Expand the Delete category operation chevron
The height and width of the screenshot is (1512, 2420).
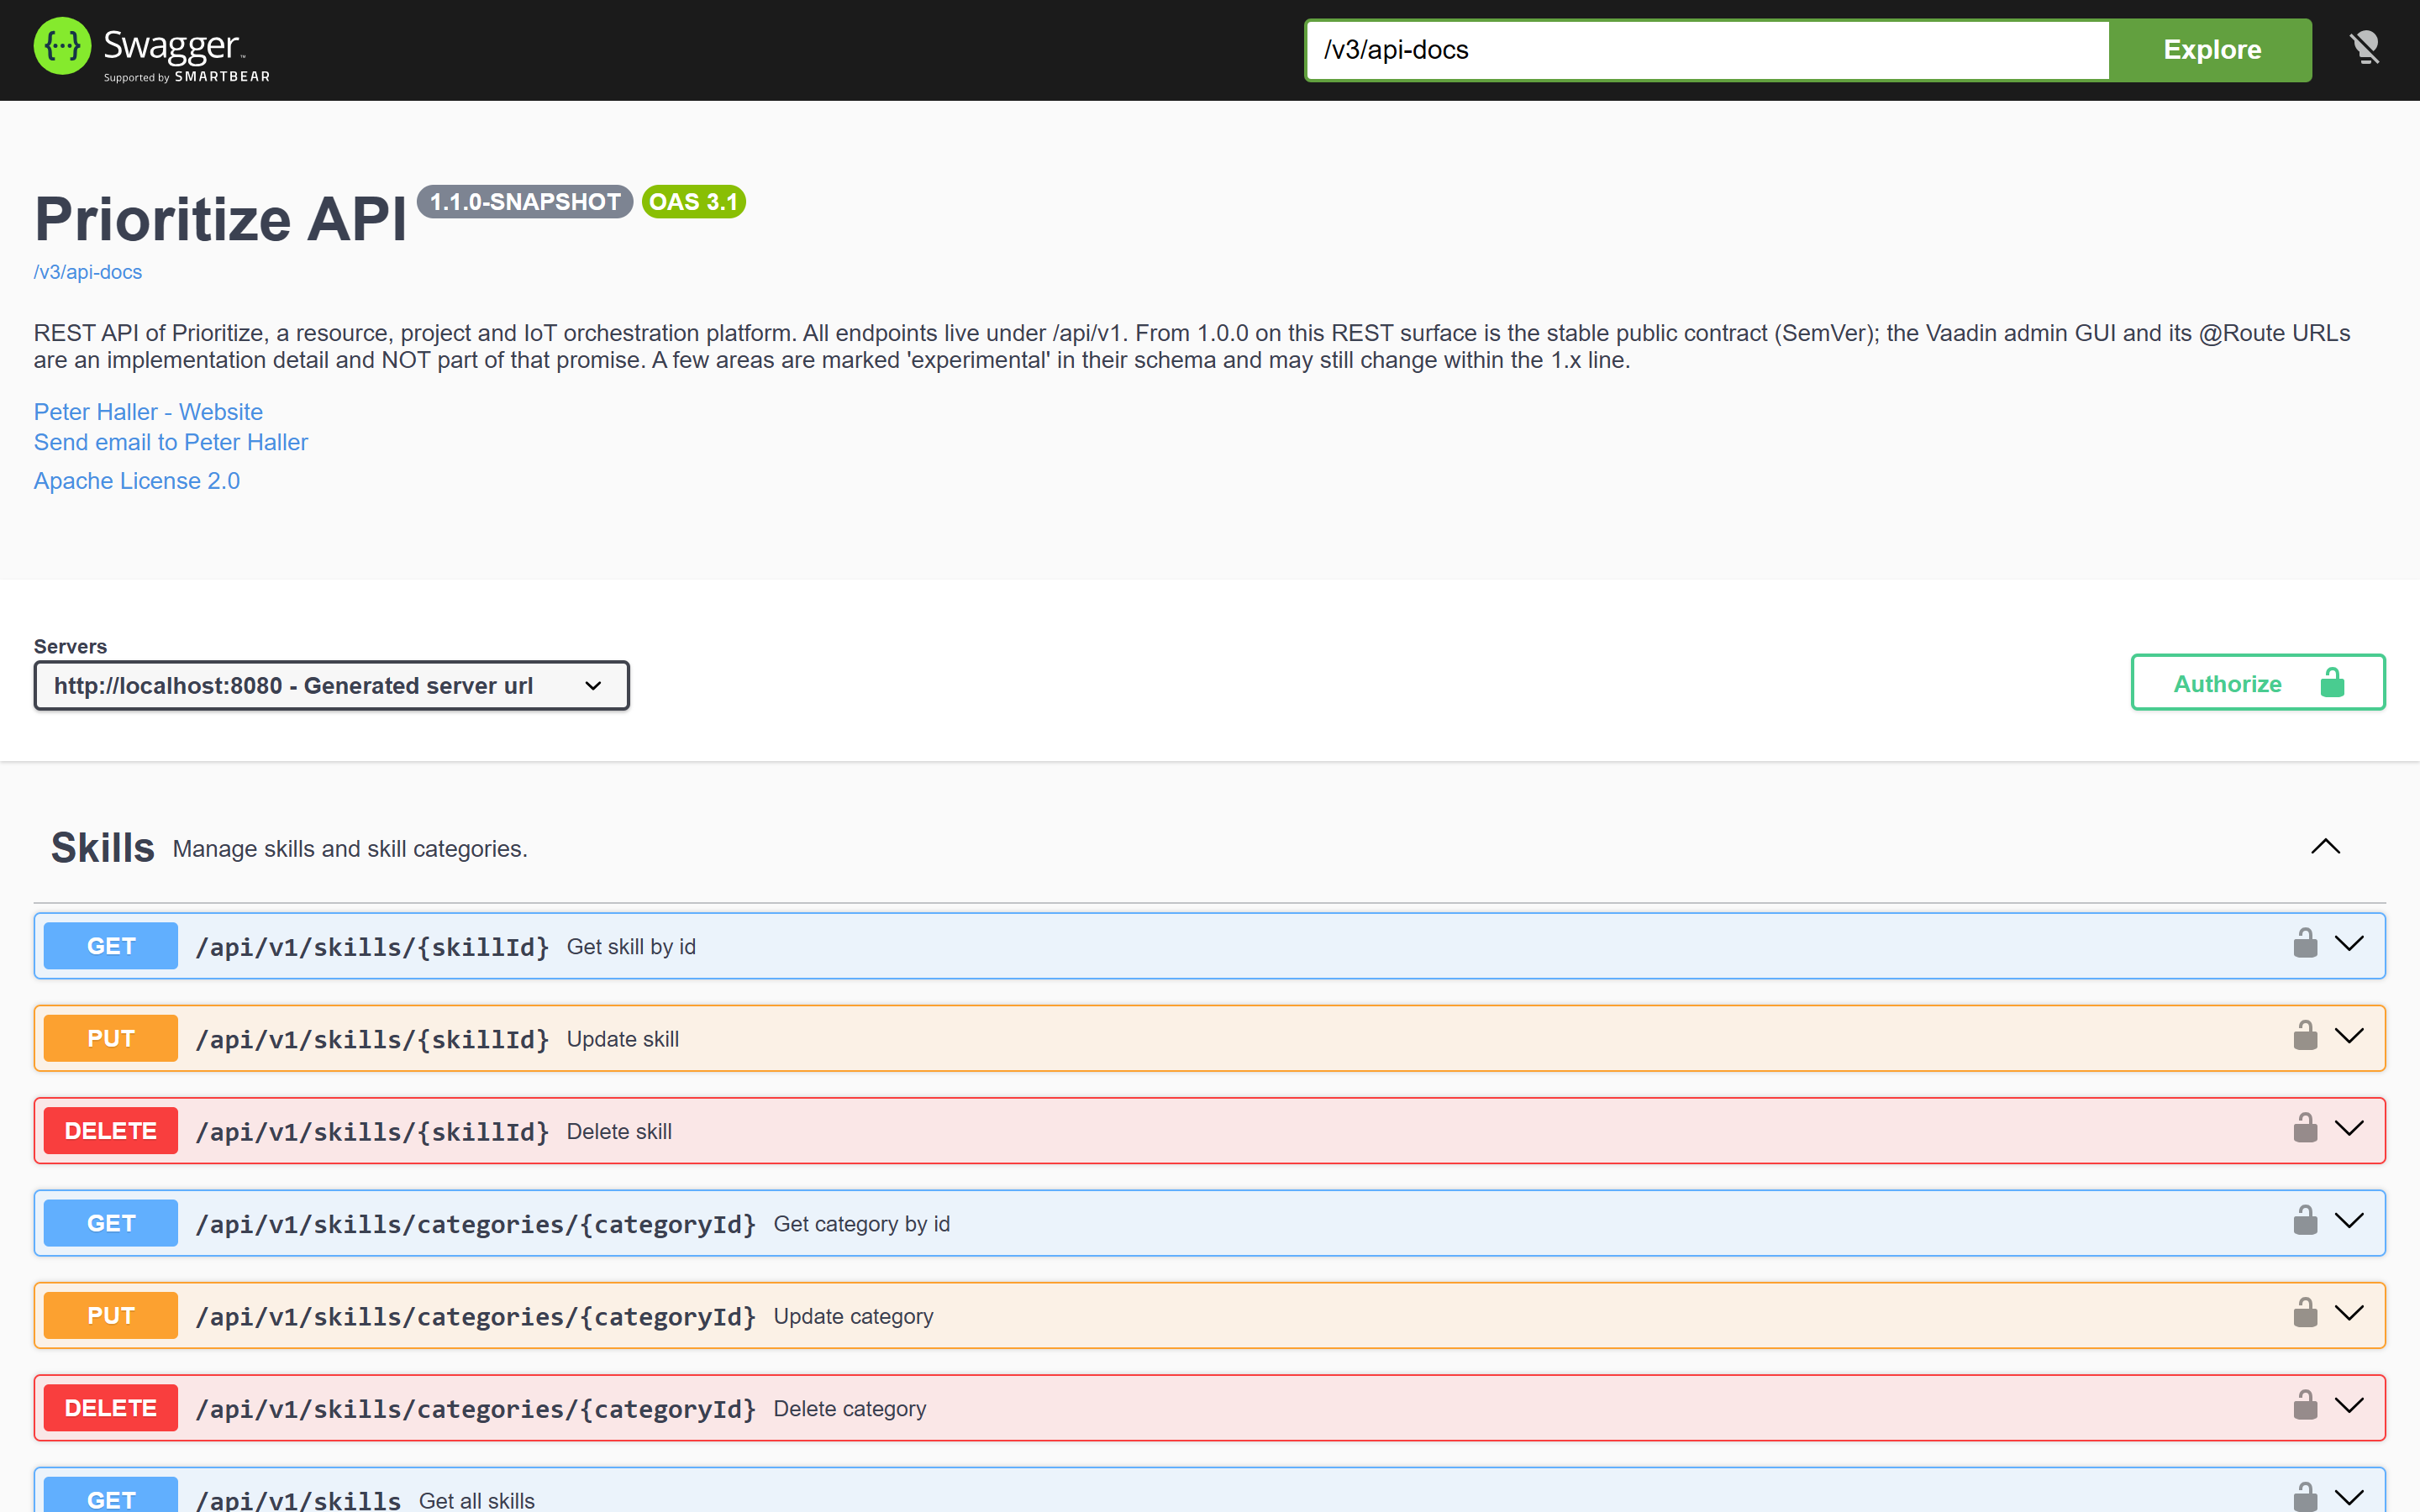pos(2349,1405)
